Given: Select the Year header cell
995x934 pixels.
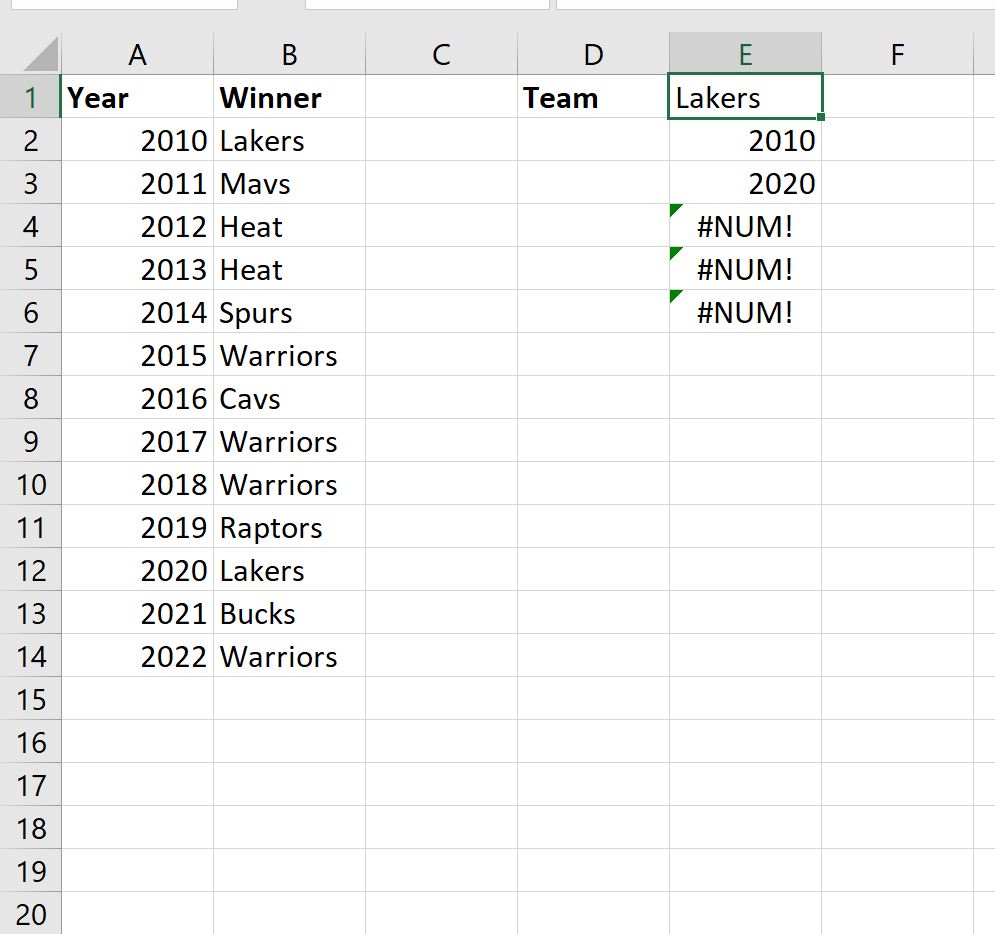Looking at the screenshot, I should [x=138, y=98].
